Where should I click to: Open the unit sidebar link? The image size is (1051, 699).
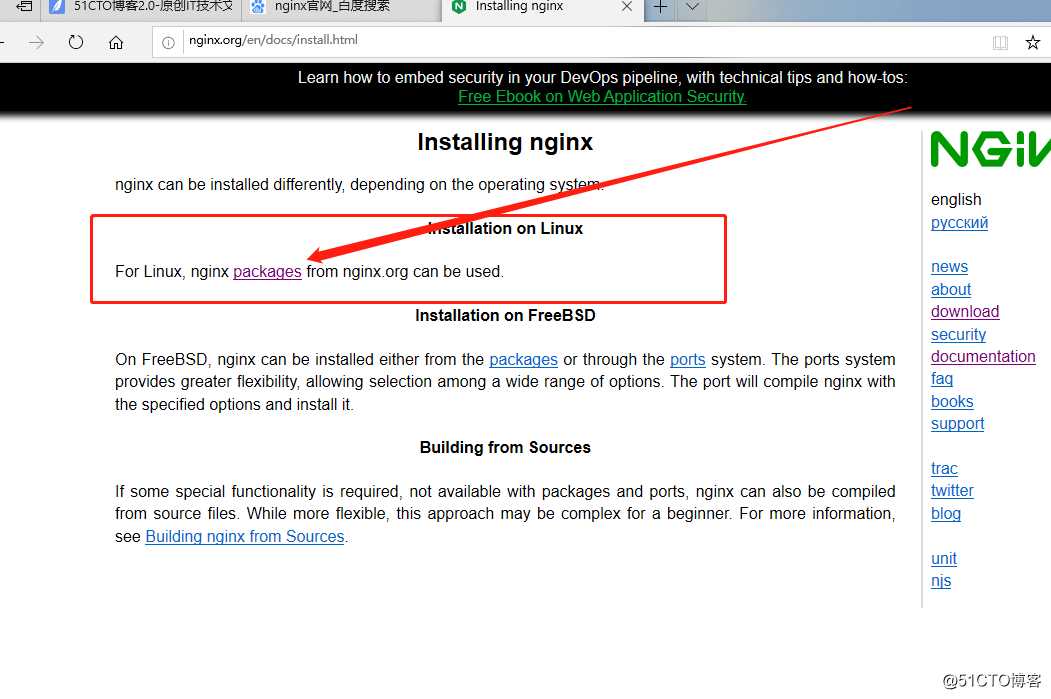pos(944,558)
